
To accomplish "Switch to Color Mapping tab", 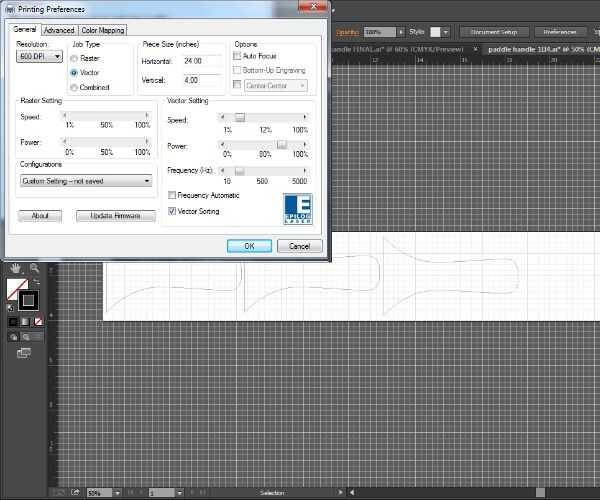I will (103, 30).
